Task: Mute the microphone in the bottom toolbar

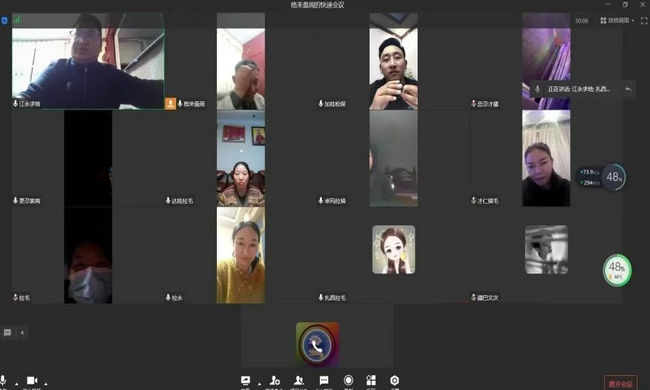Action: click(3, 380)
